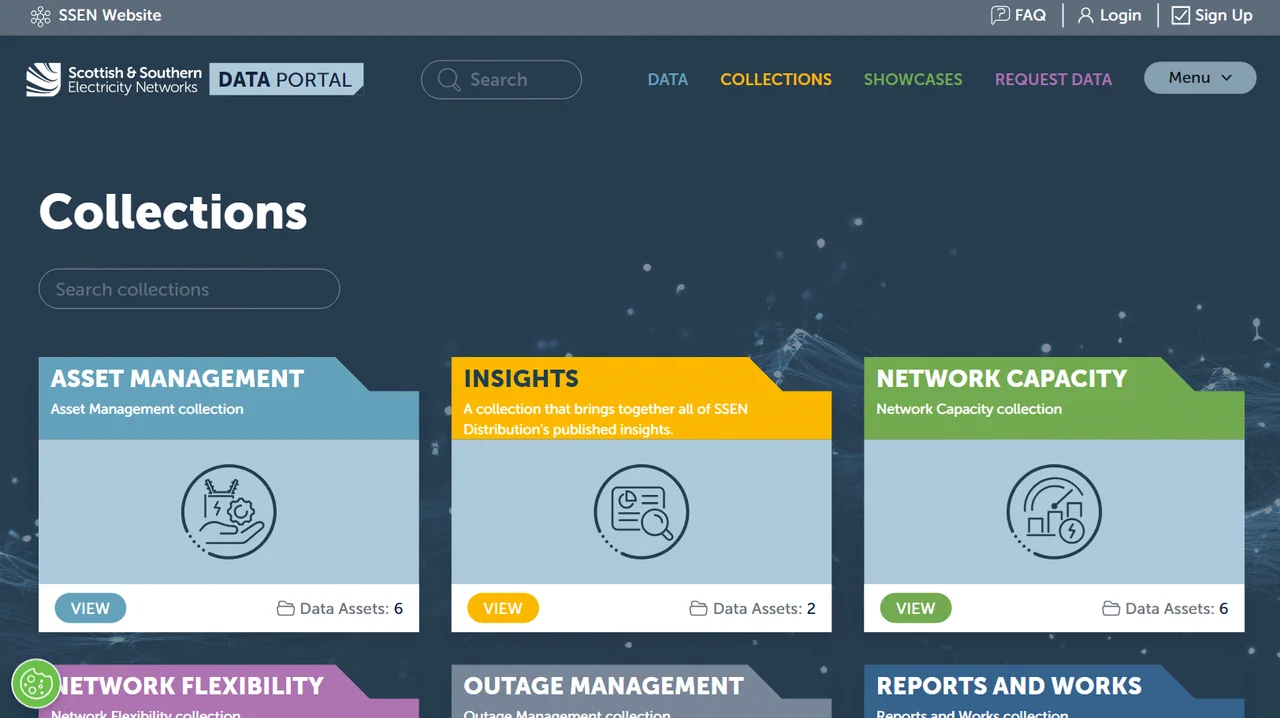Image resolution: width=1280 pixels, height=718 pixels.
Task: Open the DATA navigation tab
Action: 667,80
